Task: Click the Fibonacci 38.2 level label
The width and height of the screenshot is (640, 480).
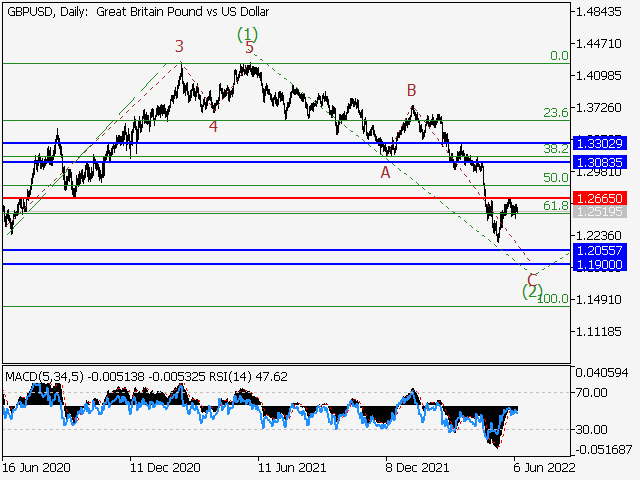Action: tap(556, 149)
